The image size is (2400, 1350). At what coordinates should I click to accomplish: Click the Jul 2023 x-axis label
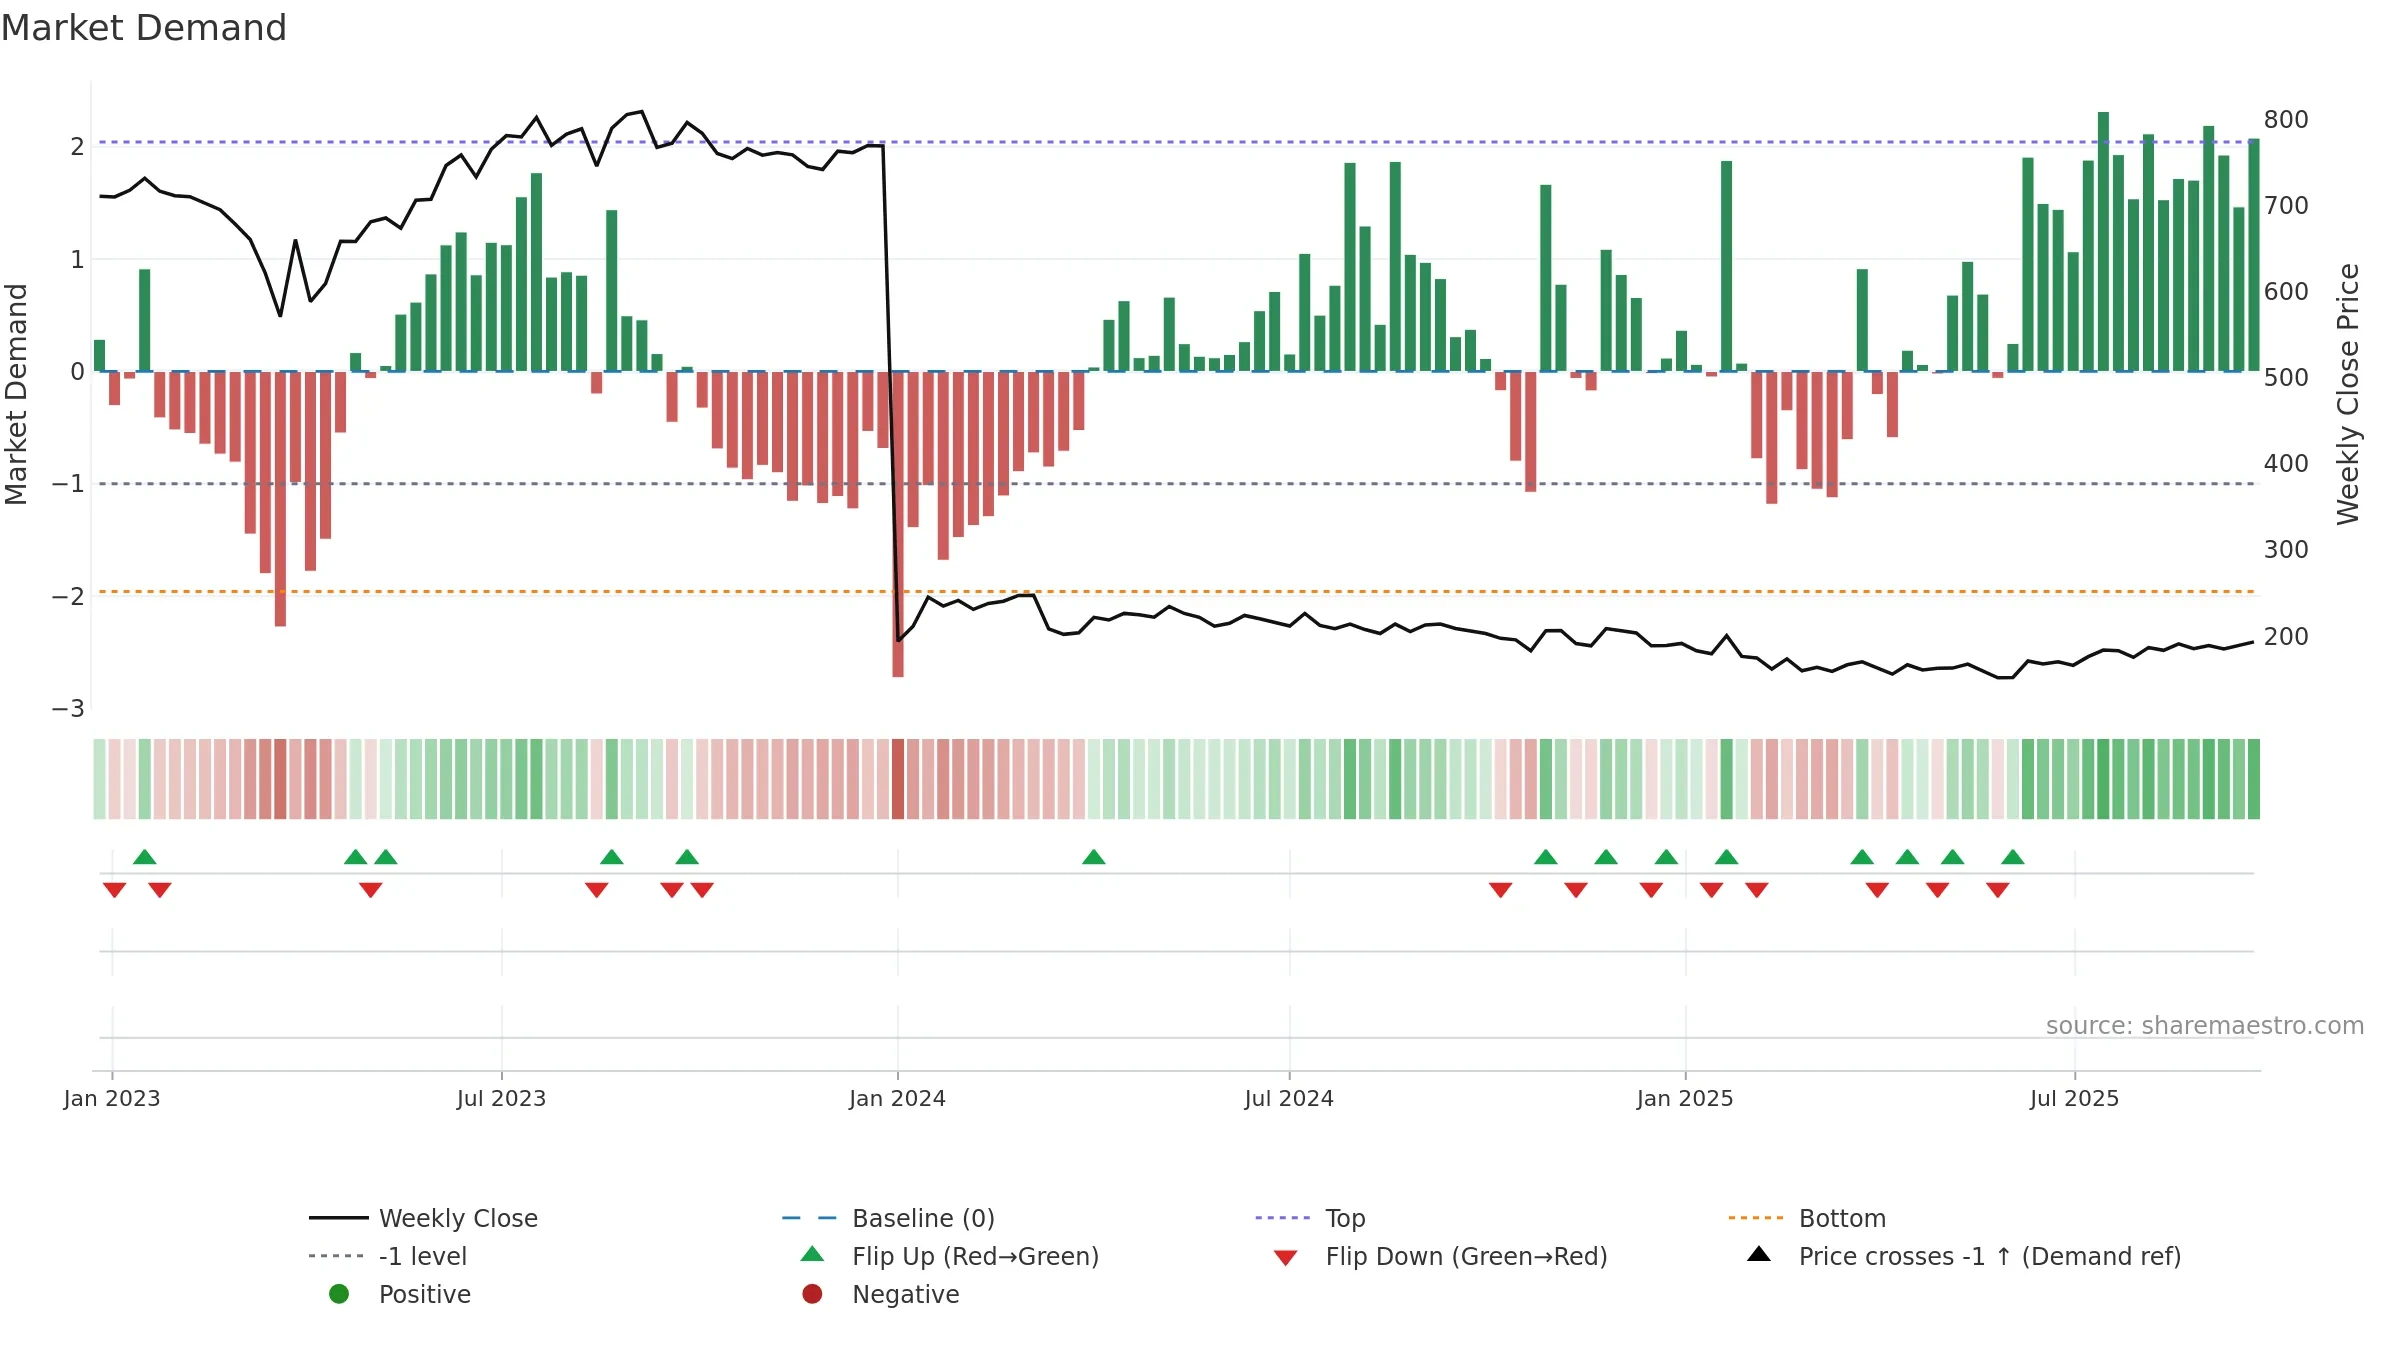coord(501,1098)
